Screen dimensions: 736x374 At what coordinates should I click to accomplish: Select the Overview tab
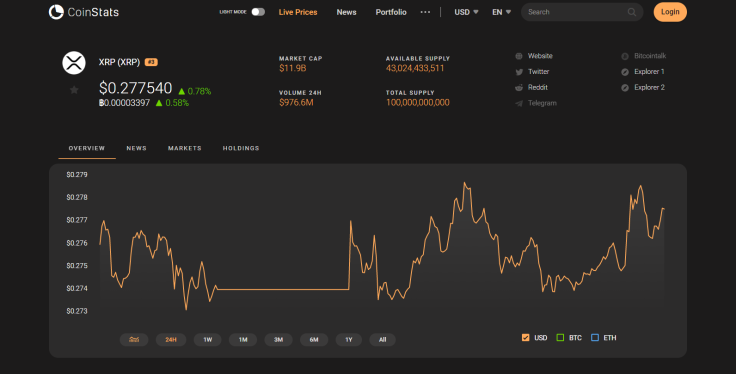(87, 148)
